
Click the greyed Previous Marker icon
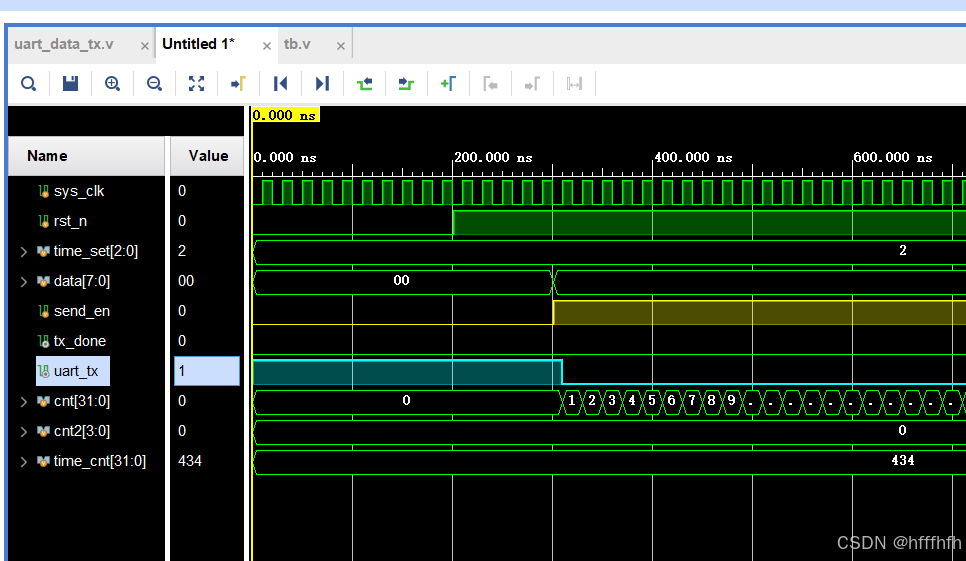tap(490, 84)
